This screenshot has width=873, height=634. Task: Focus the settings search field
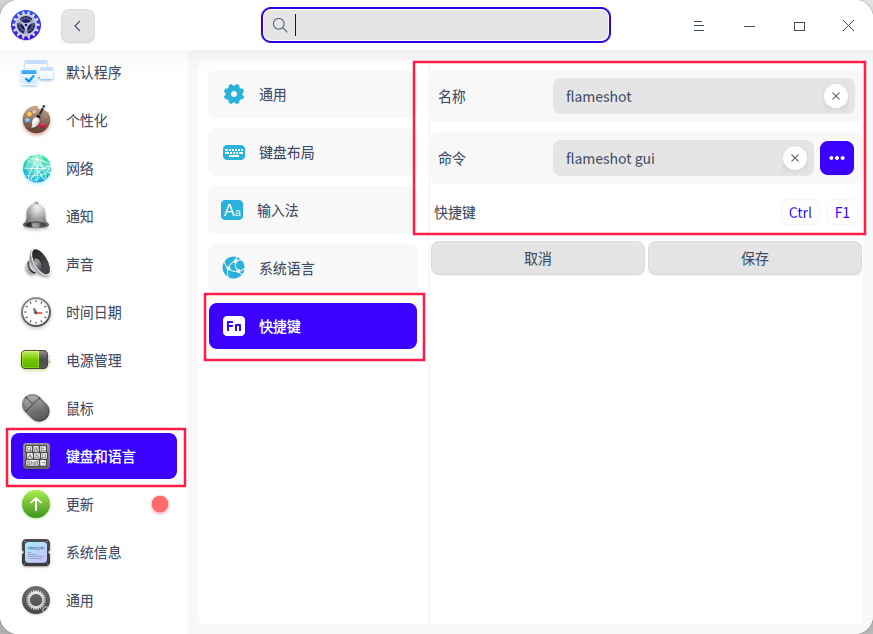[436, 25]
